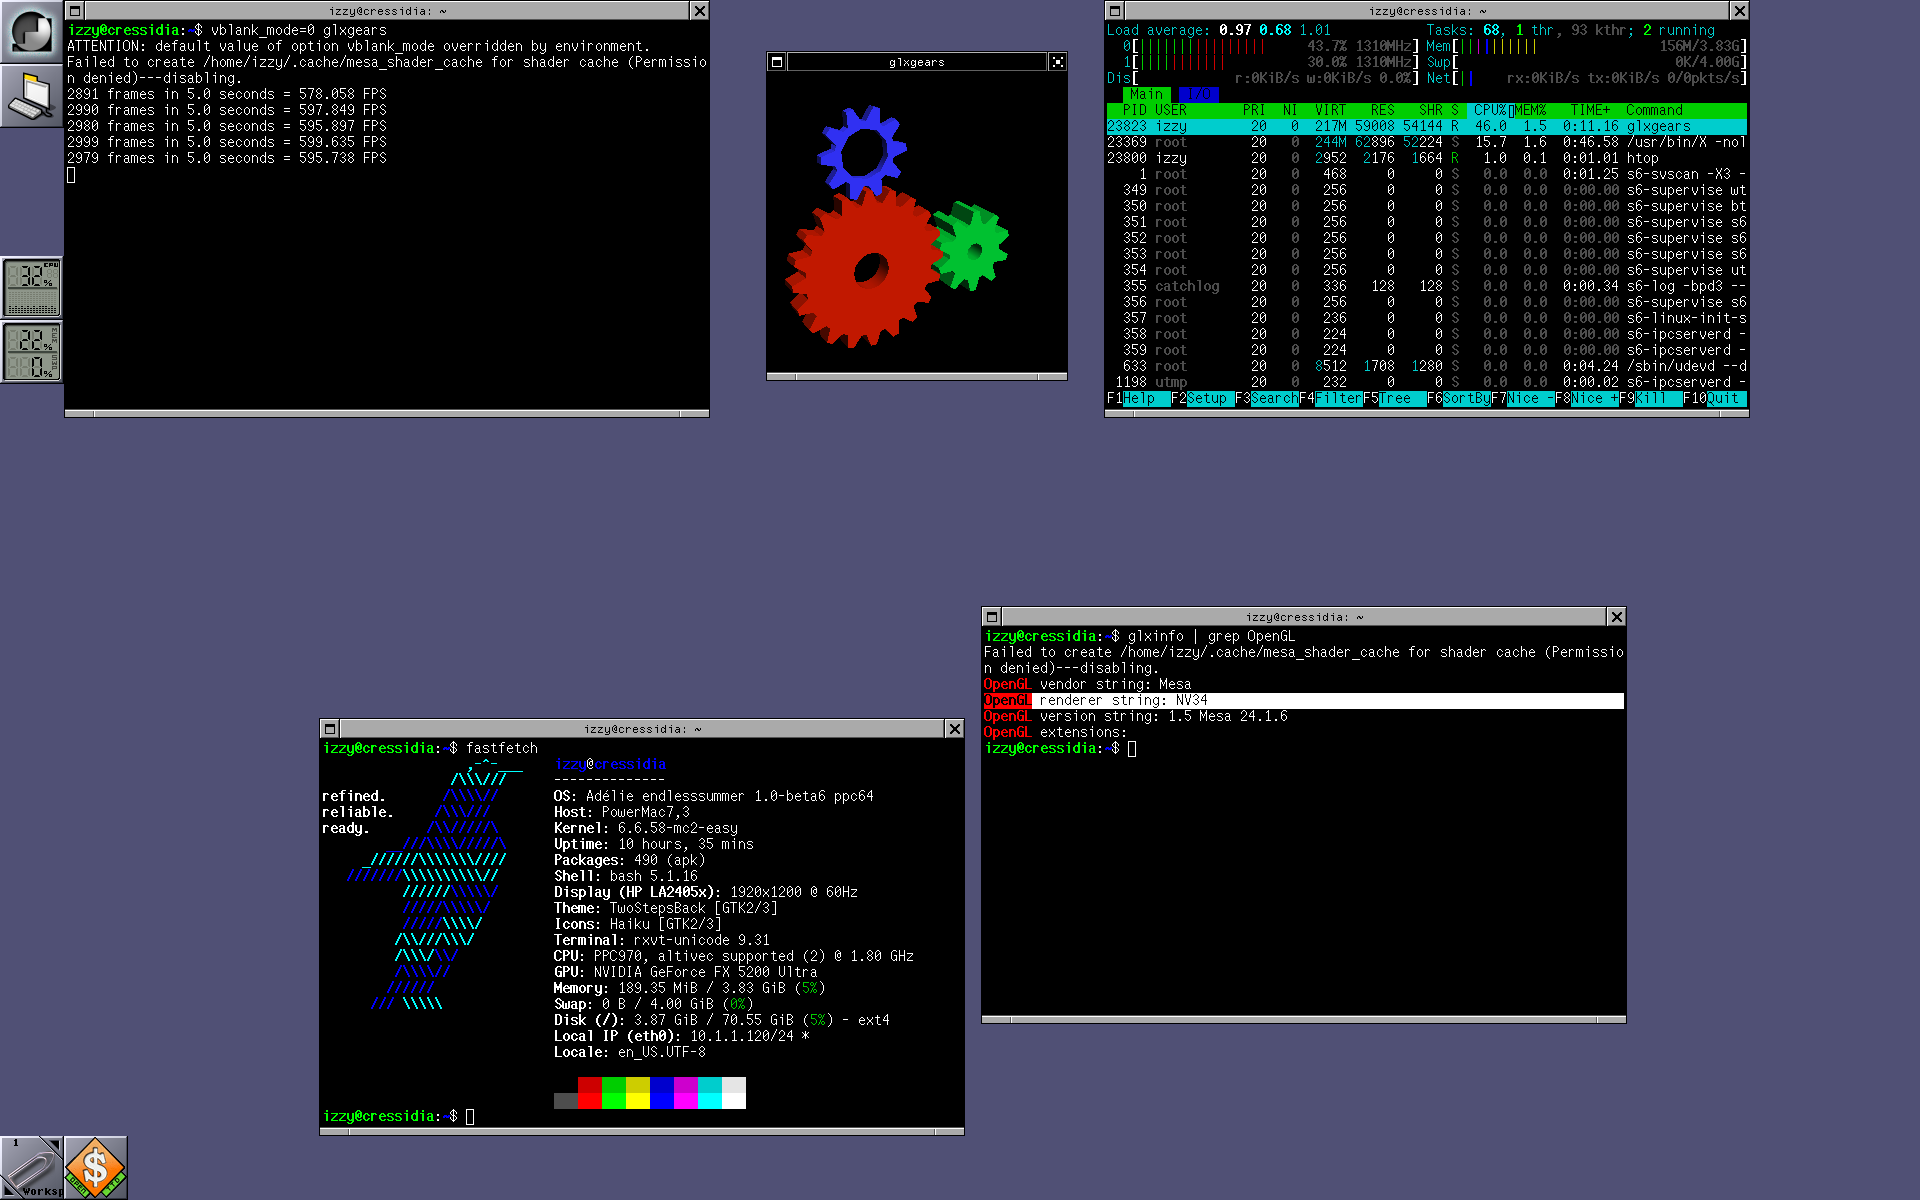Select the s6-svscan process row in htop

click(1426, 174)
